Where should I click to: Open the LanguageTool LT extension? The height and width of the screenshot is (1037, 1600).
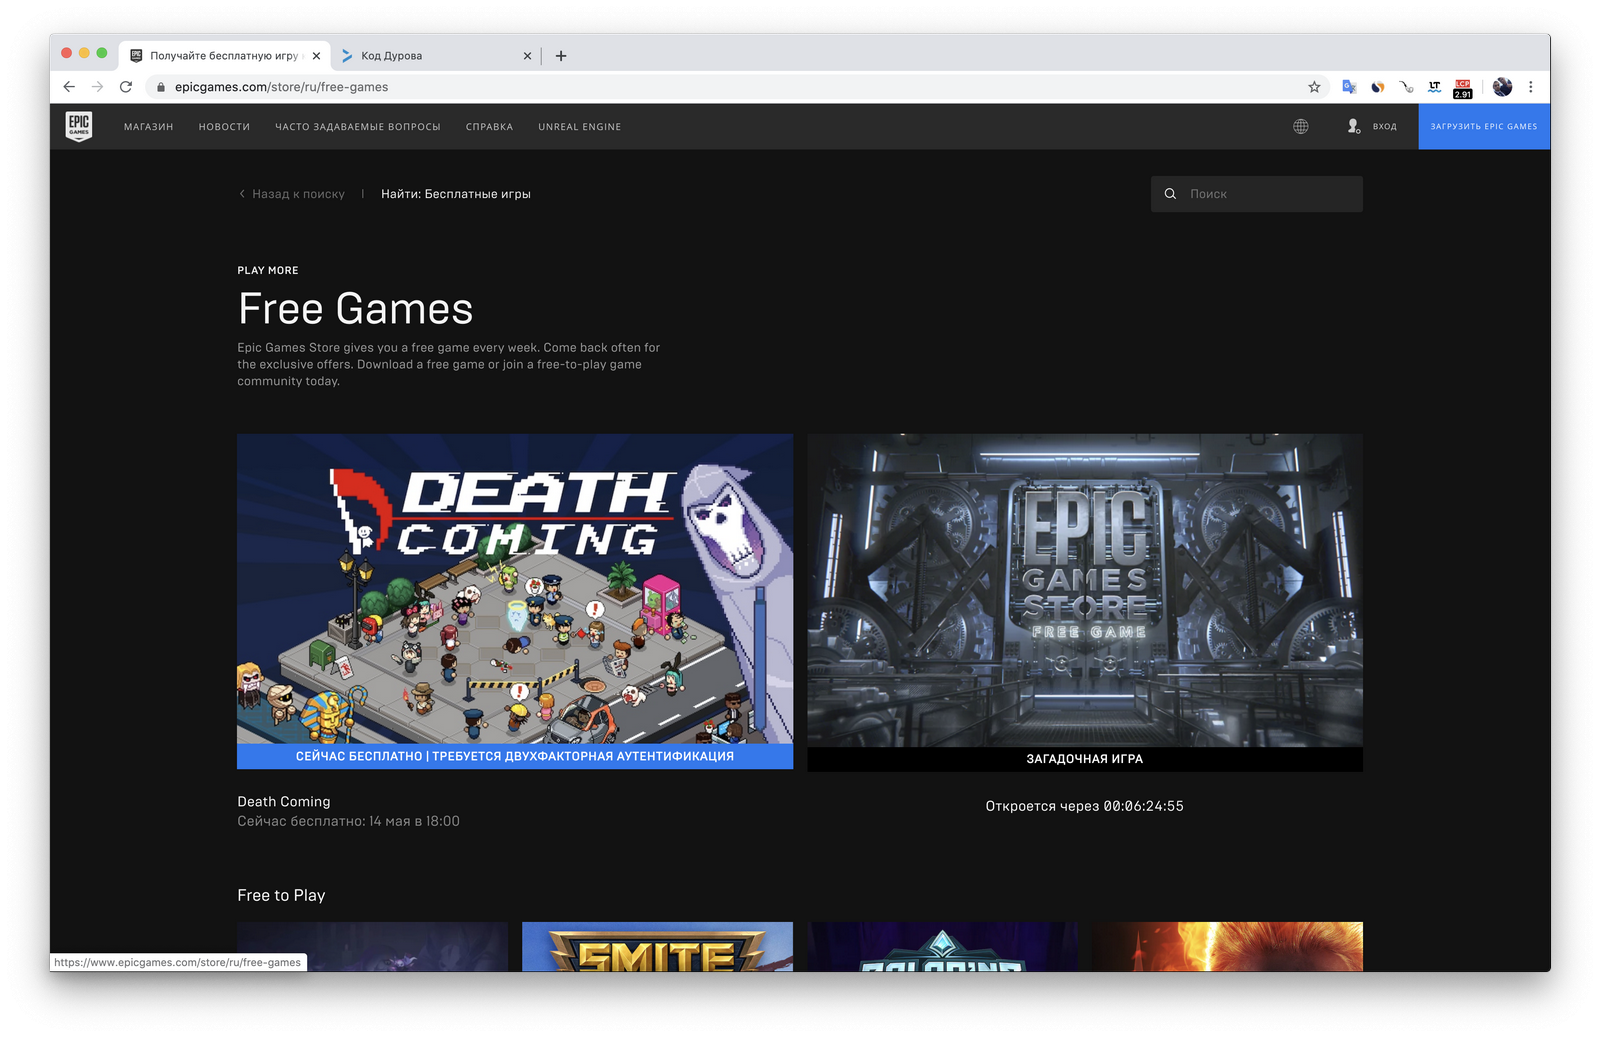[x=1434, y=87]
